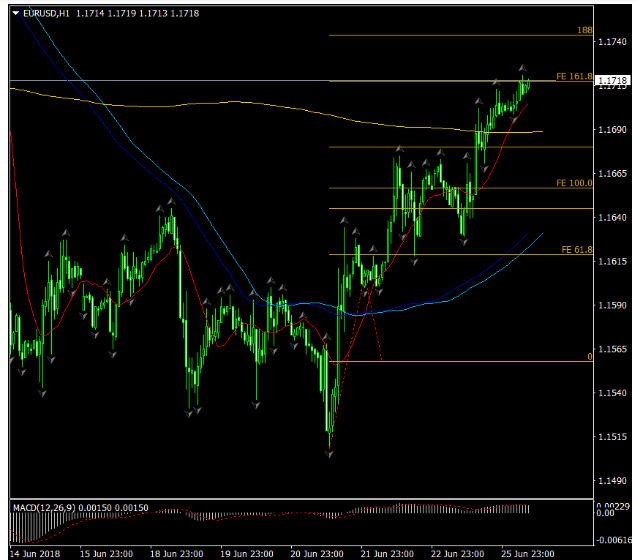Click the Fibonacci 0 level label
This screenshot has height=560, width=636.
(x=589, y=356)
